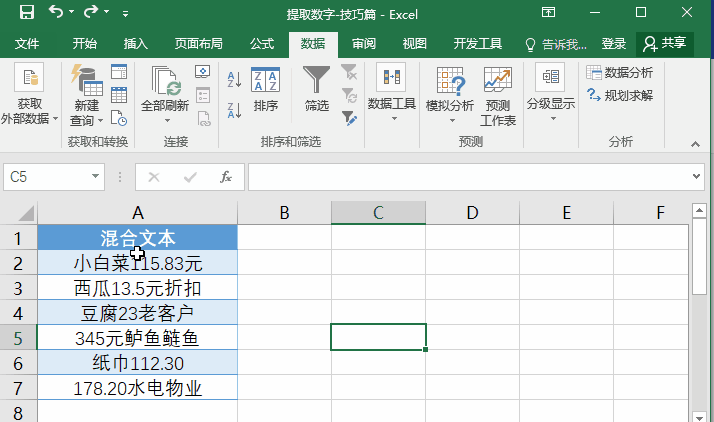Collapse the ribbon with the chevron
Viewport: 714px width, 422px height.
tap(695, 144)
